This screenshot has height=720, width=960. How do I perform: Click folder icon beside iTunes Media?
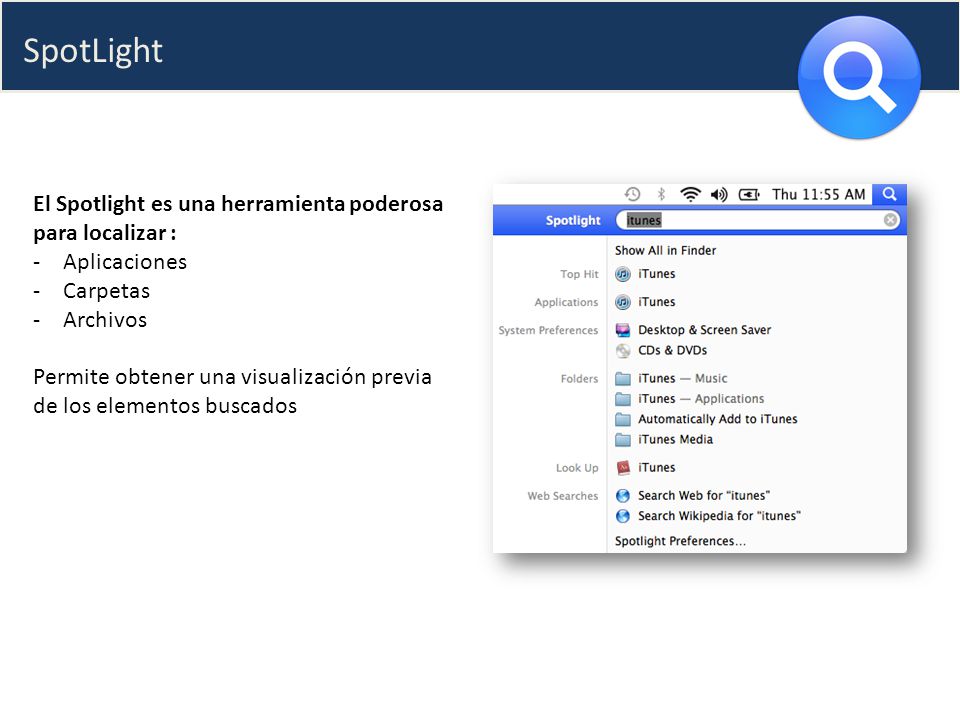click(x=623, y=440)
